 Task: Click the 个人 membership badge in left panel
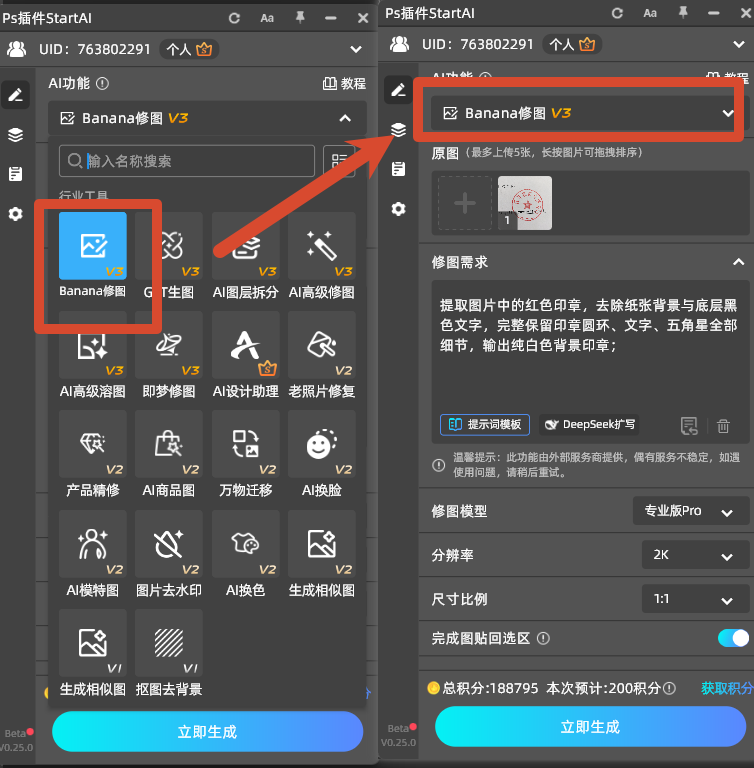[x=189, y=49]
